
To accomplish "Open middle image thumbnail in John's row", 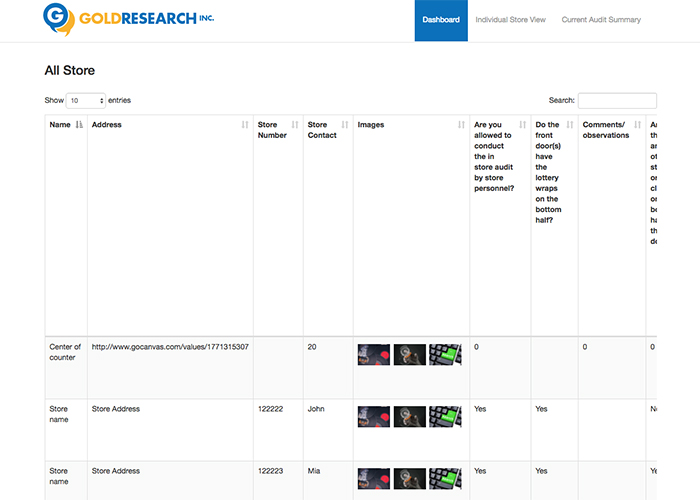I will pyautogui.click(x=410, y=417).
